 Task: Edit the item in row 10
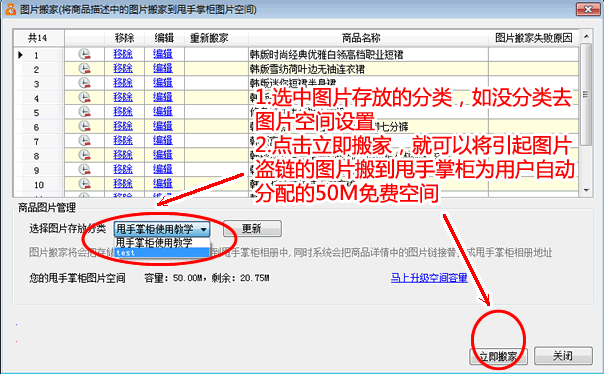pos(163,184)
